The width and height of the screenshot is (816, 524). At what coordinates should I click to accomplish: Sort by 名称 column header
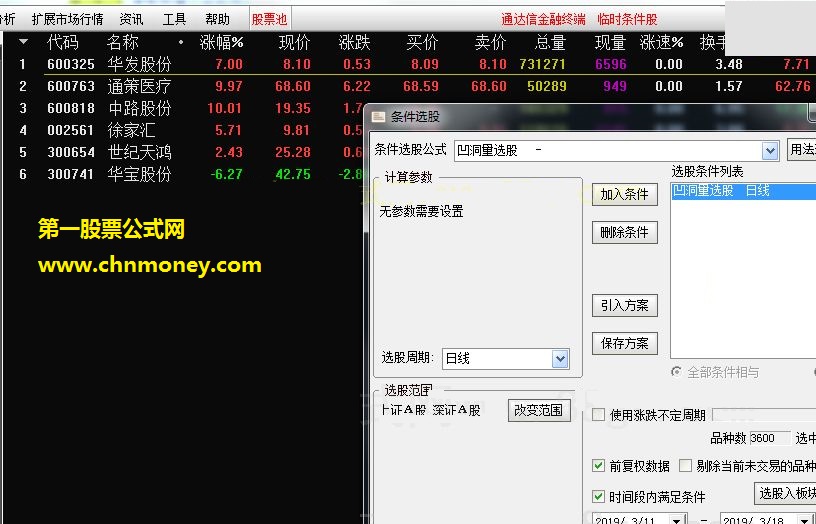pyautogui.click(x=123, y=42)
